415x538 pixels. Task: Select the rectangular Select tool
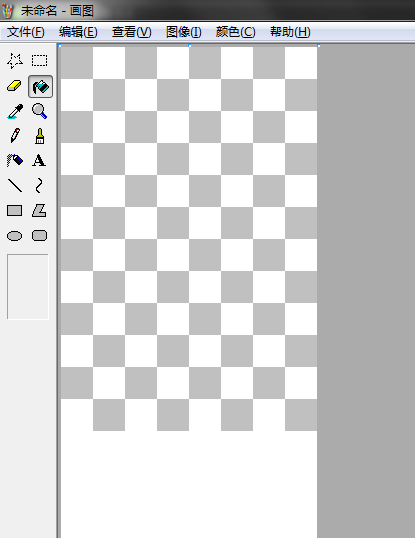(40, 61)
